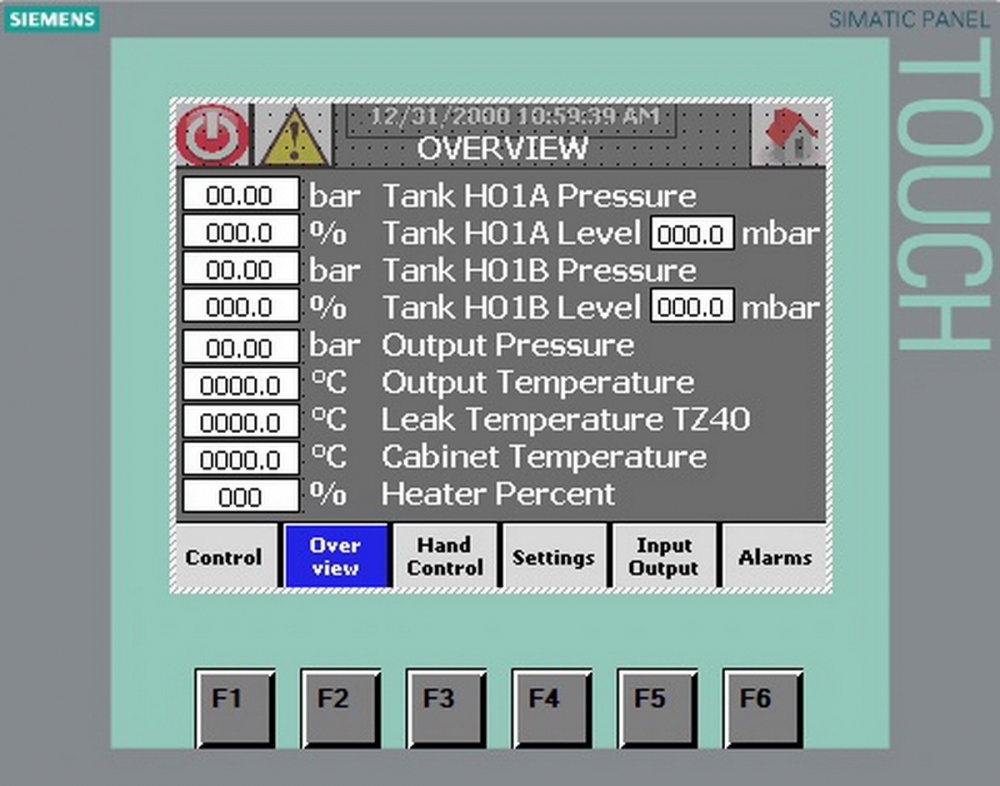1000x786 pixels.
Task: Select the Output Temperature value field
Action: pos(240,384)
